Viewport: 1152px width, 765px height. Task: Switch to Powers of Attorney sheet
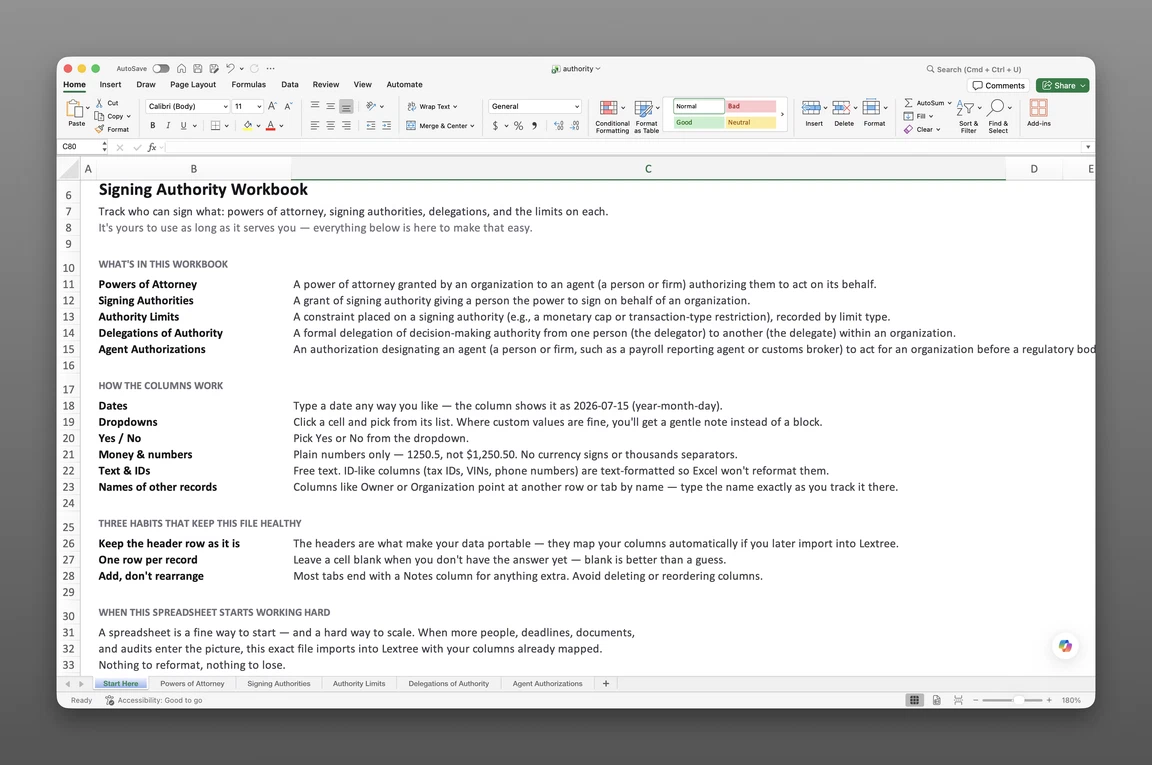point(192,683)
